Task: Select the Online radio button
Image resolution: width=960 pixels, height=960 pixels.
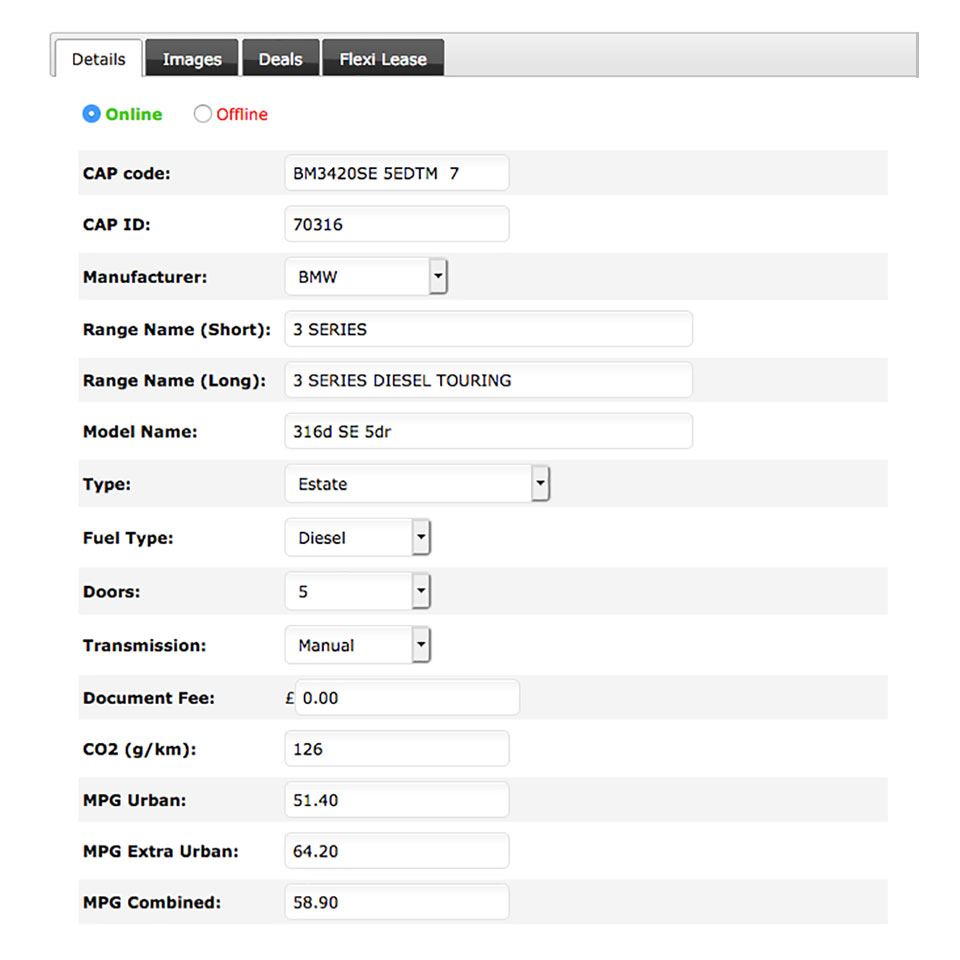Action: [x=92, y=114]
